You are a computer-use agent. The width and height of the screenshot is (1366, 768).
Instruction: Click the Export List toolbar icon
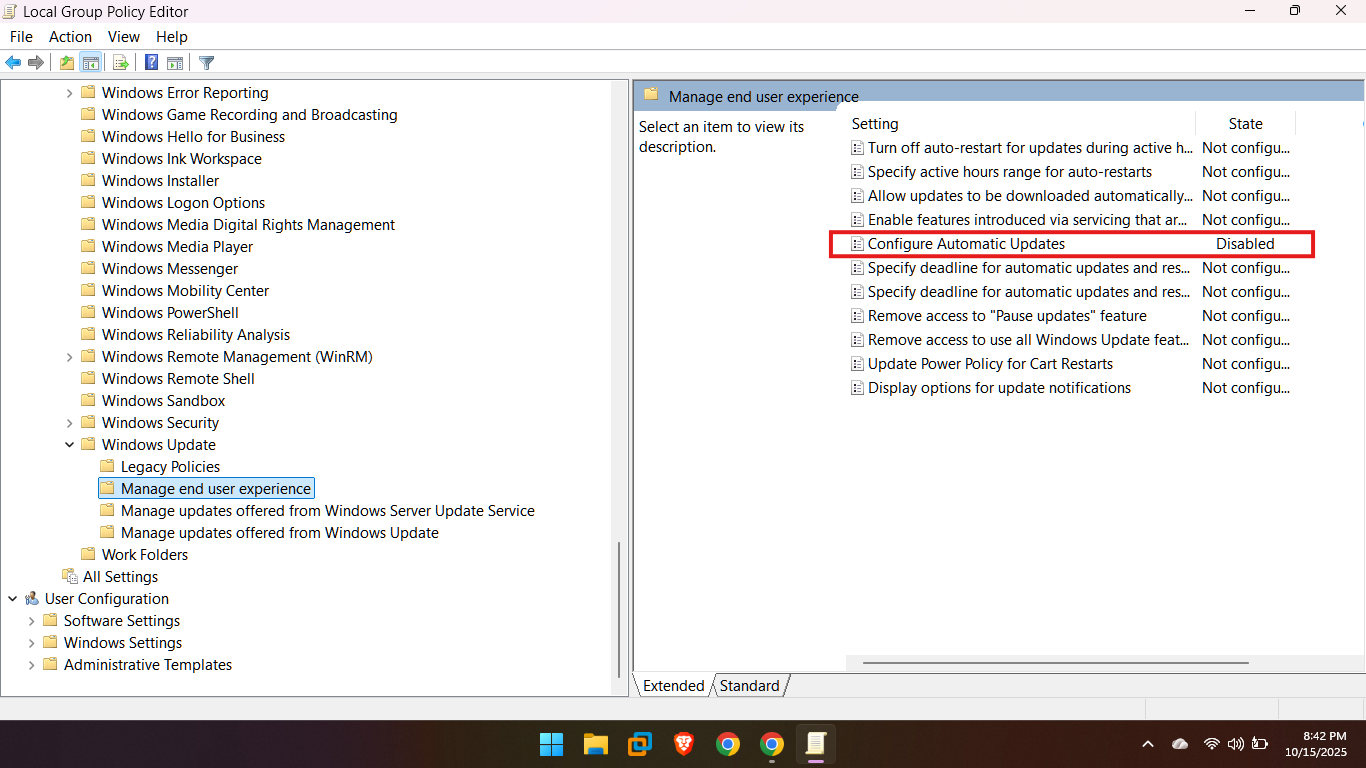point(121,63)
